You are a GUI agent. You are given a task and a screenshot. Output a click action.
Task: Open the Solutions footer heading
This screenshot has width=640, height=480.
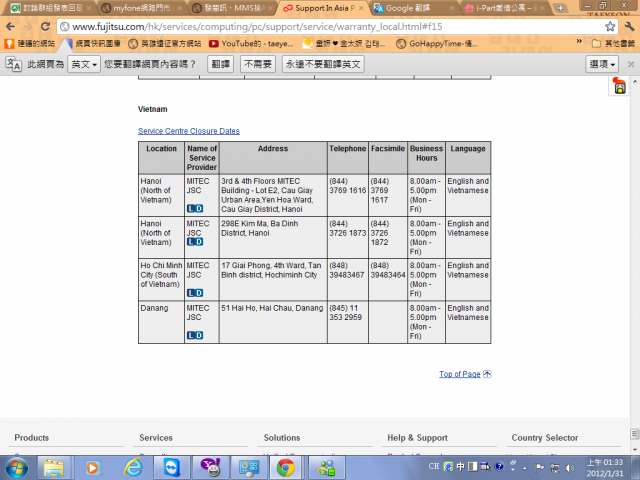(282, 438)
